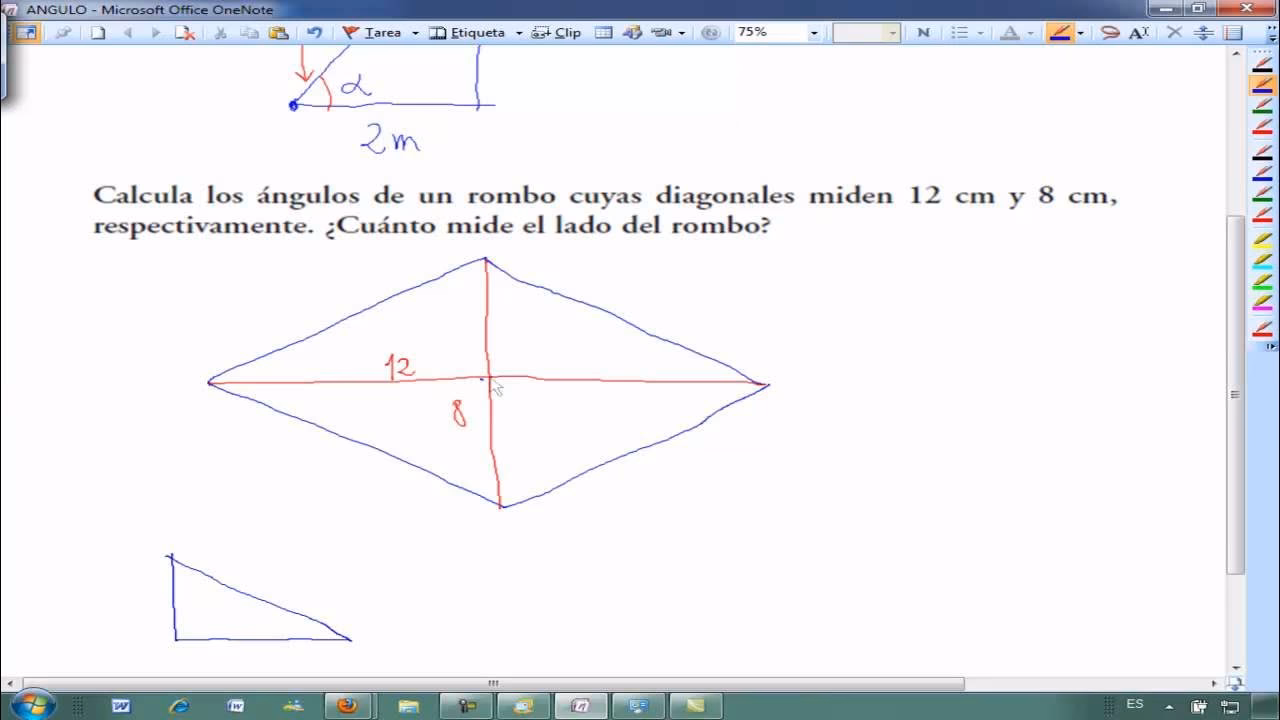Toggle the navigation back arrow
This screenshot has width=1280, height=720.
pos(127,32)
